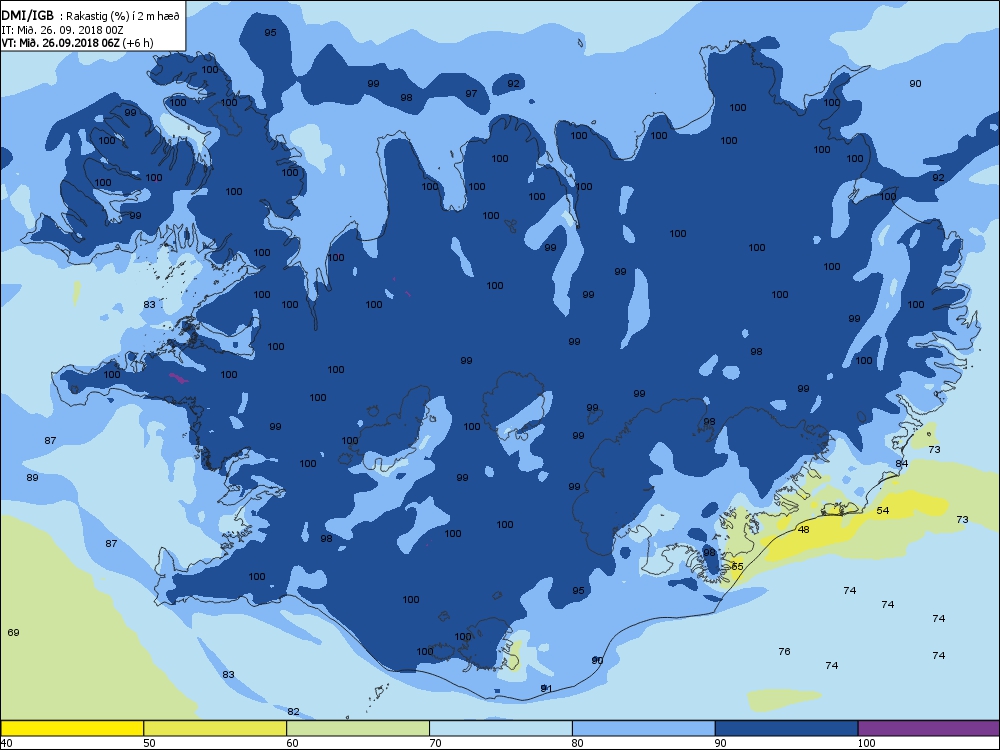
Task: Click the legend scale label 60
Action: click(292, 743)
